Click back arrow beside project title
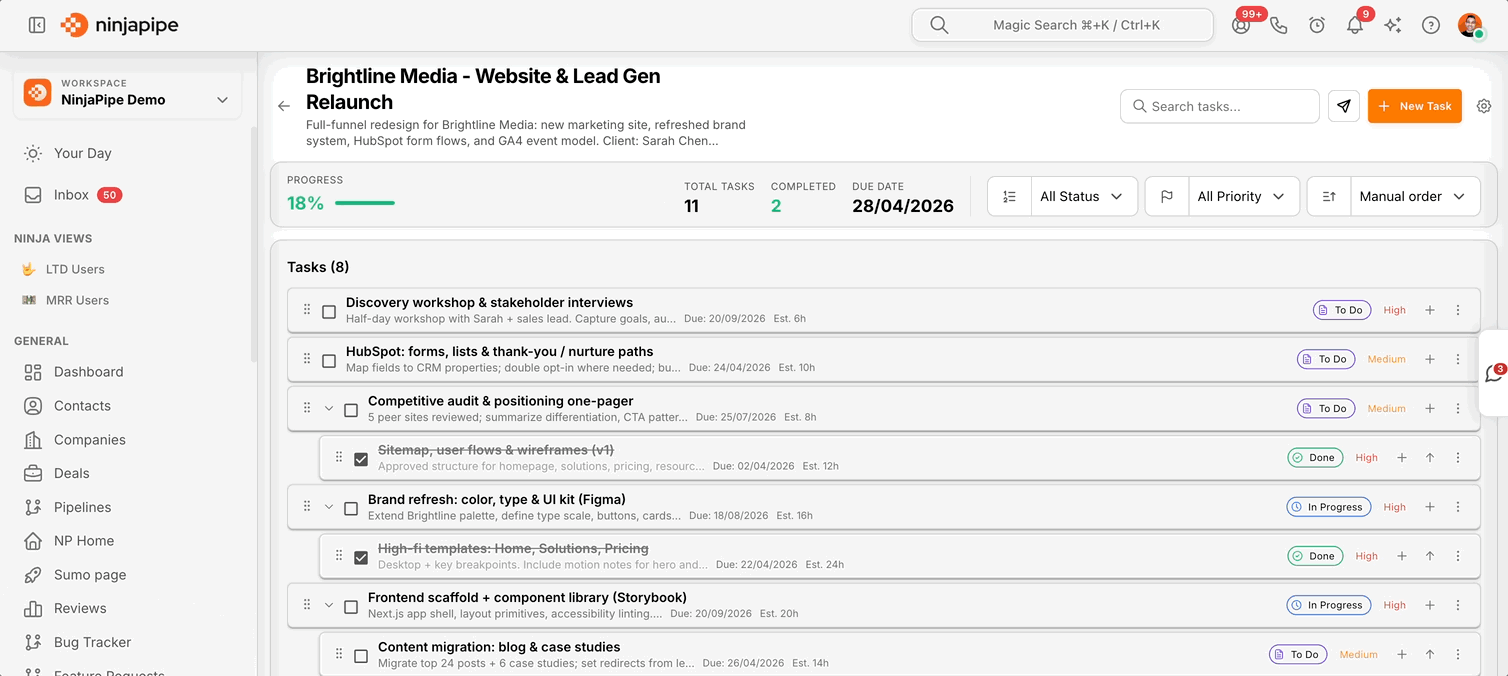This screenshot has width=1508, height=676. tap(284, 106)
